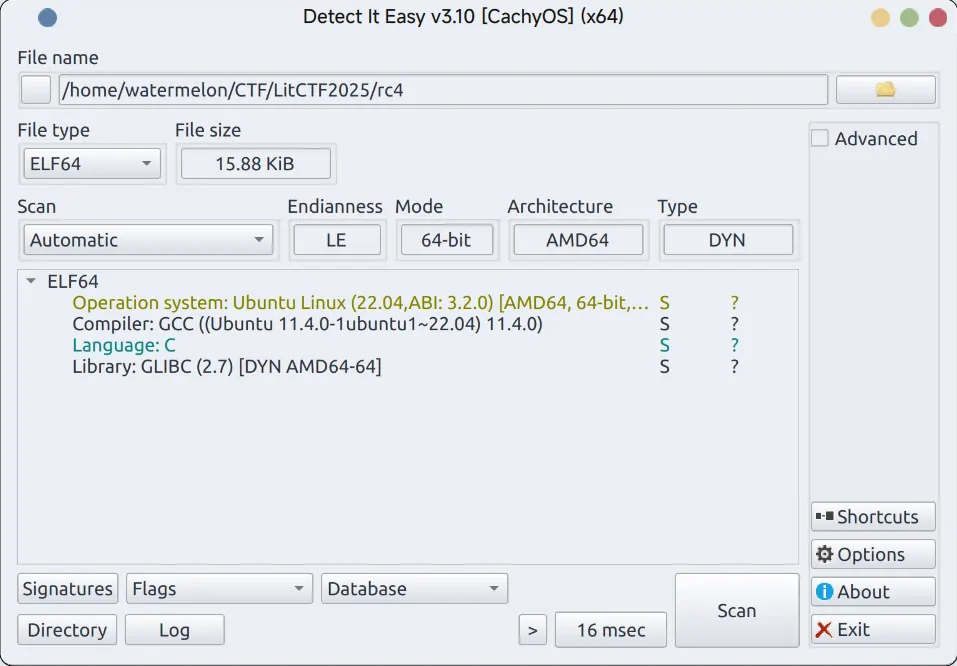Screen dimensions: 957x666
Task: Click the Scan button
Action: [x=737, y=610]
